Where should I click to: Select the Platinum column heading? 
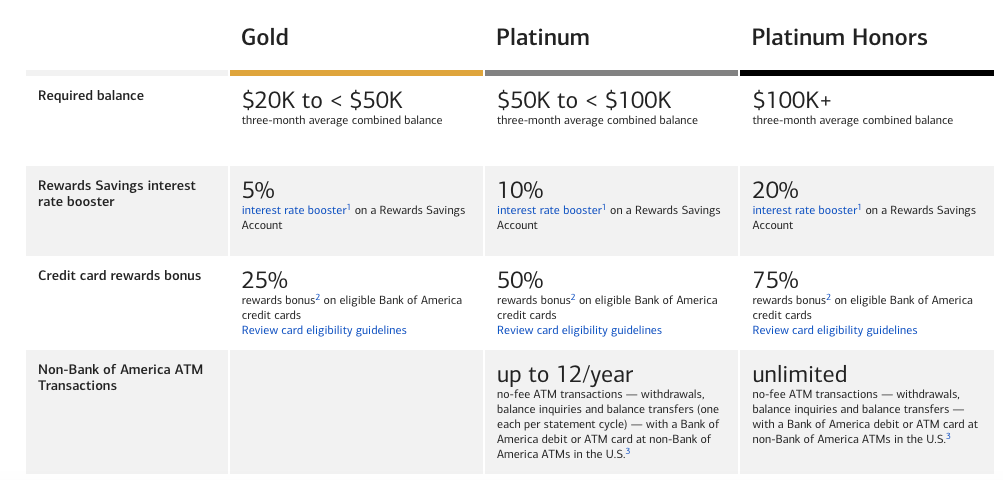point(543,38)
